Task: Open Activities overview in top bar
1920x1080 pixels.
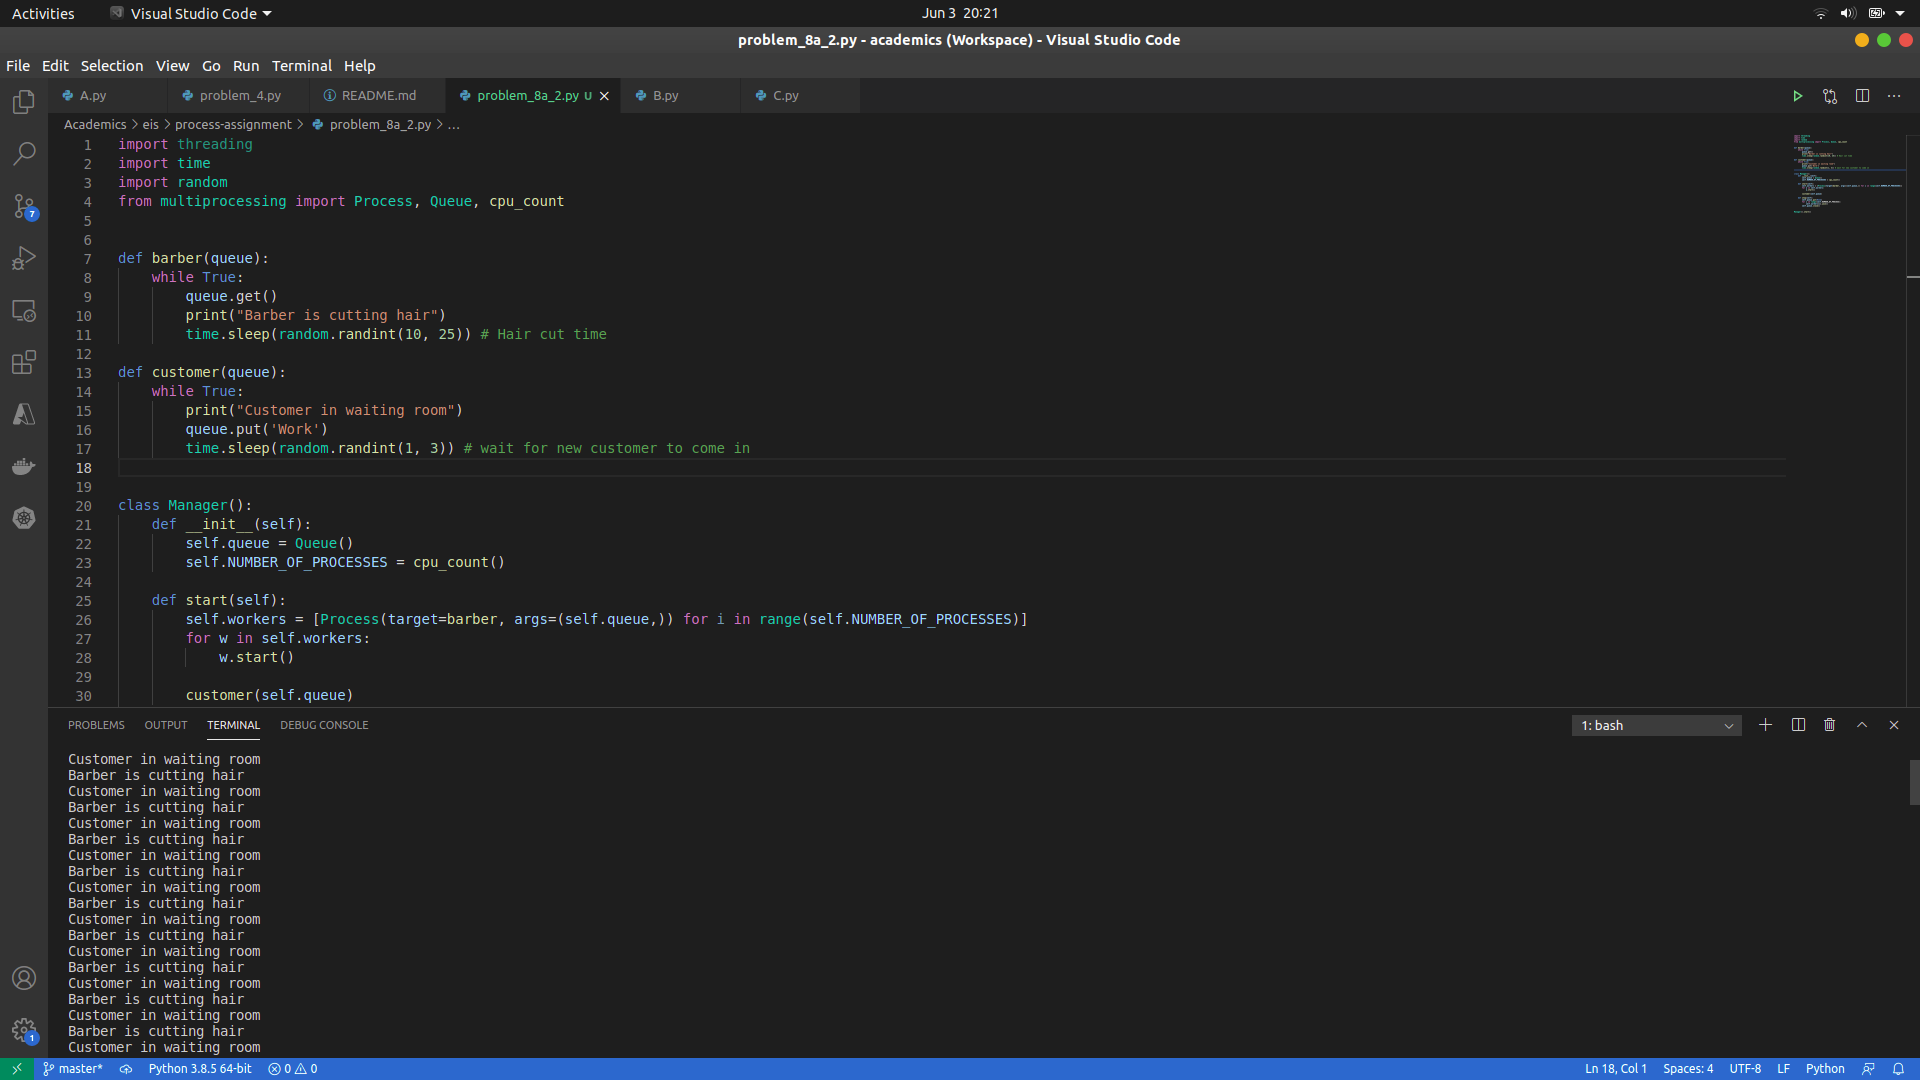Action: 43,13
